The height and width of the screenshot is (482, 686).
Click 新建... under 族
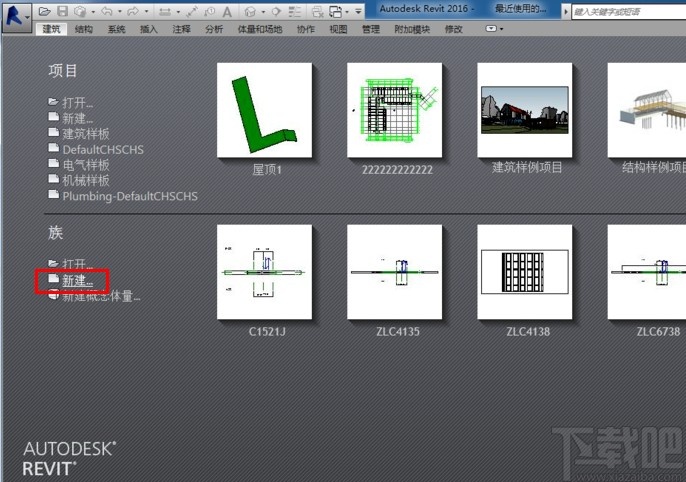[77, 281]
